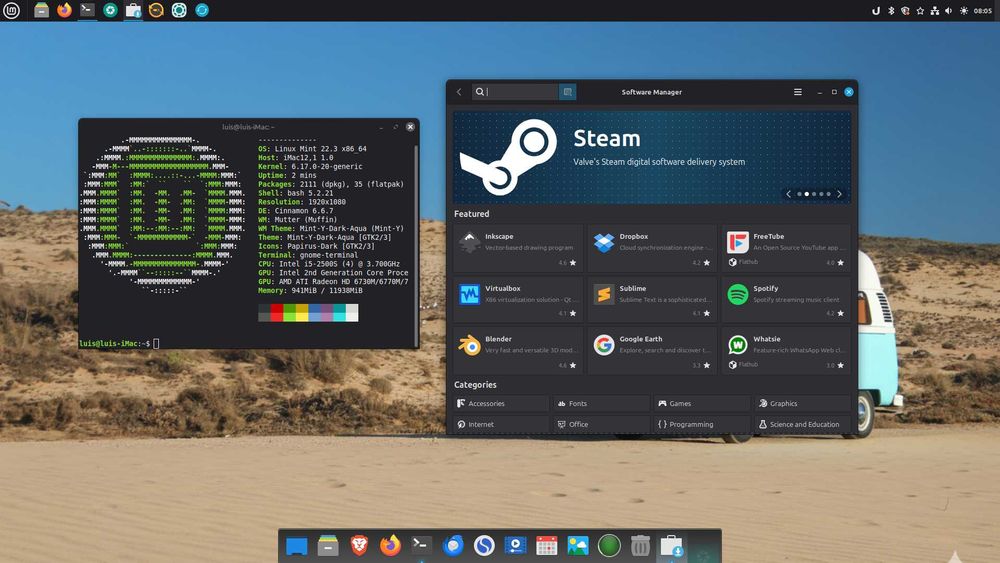Click yellow color block in neofetch palette
Viewport: 1000px width, 563px height.
coord(302,312)
